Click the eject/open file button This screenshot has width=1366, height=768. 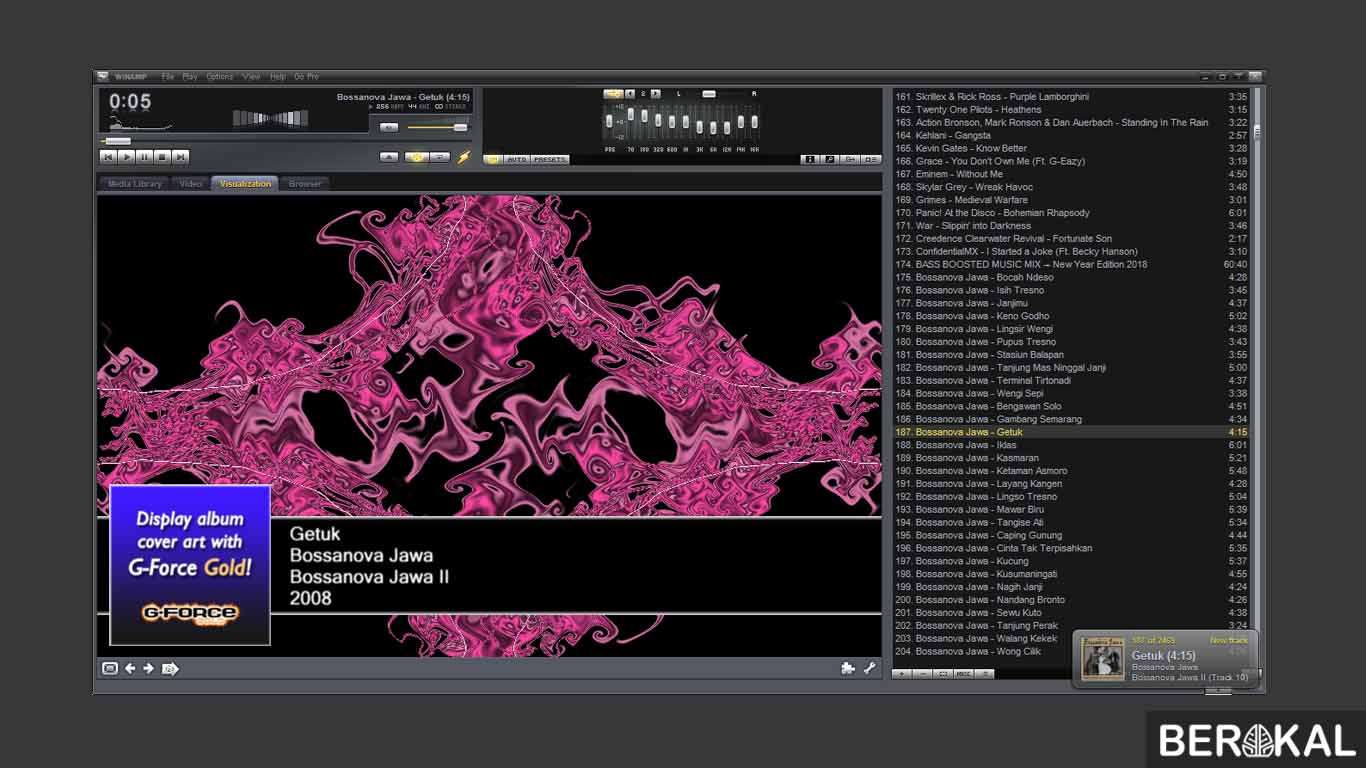(389, 157)
